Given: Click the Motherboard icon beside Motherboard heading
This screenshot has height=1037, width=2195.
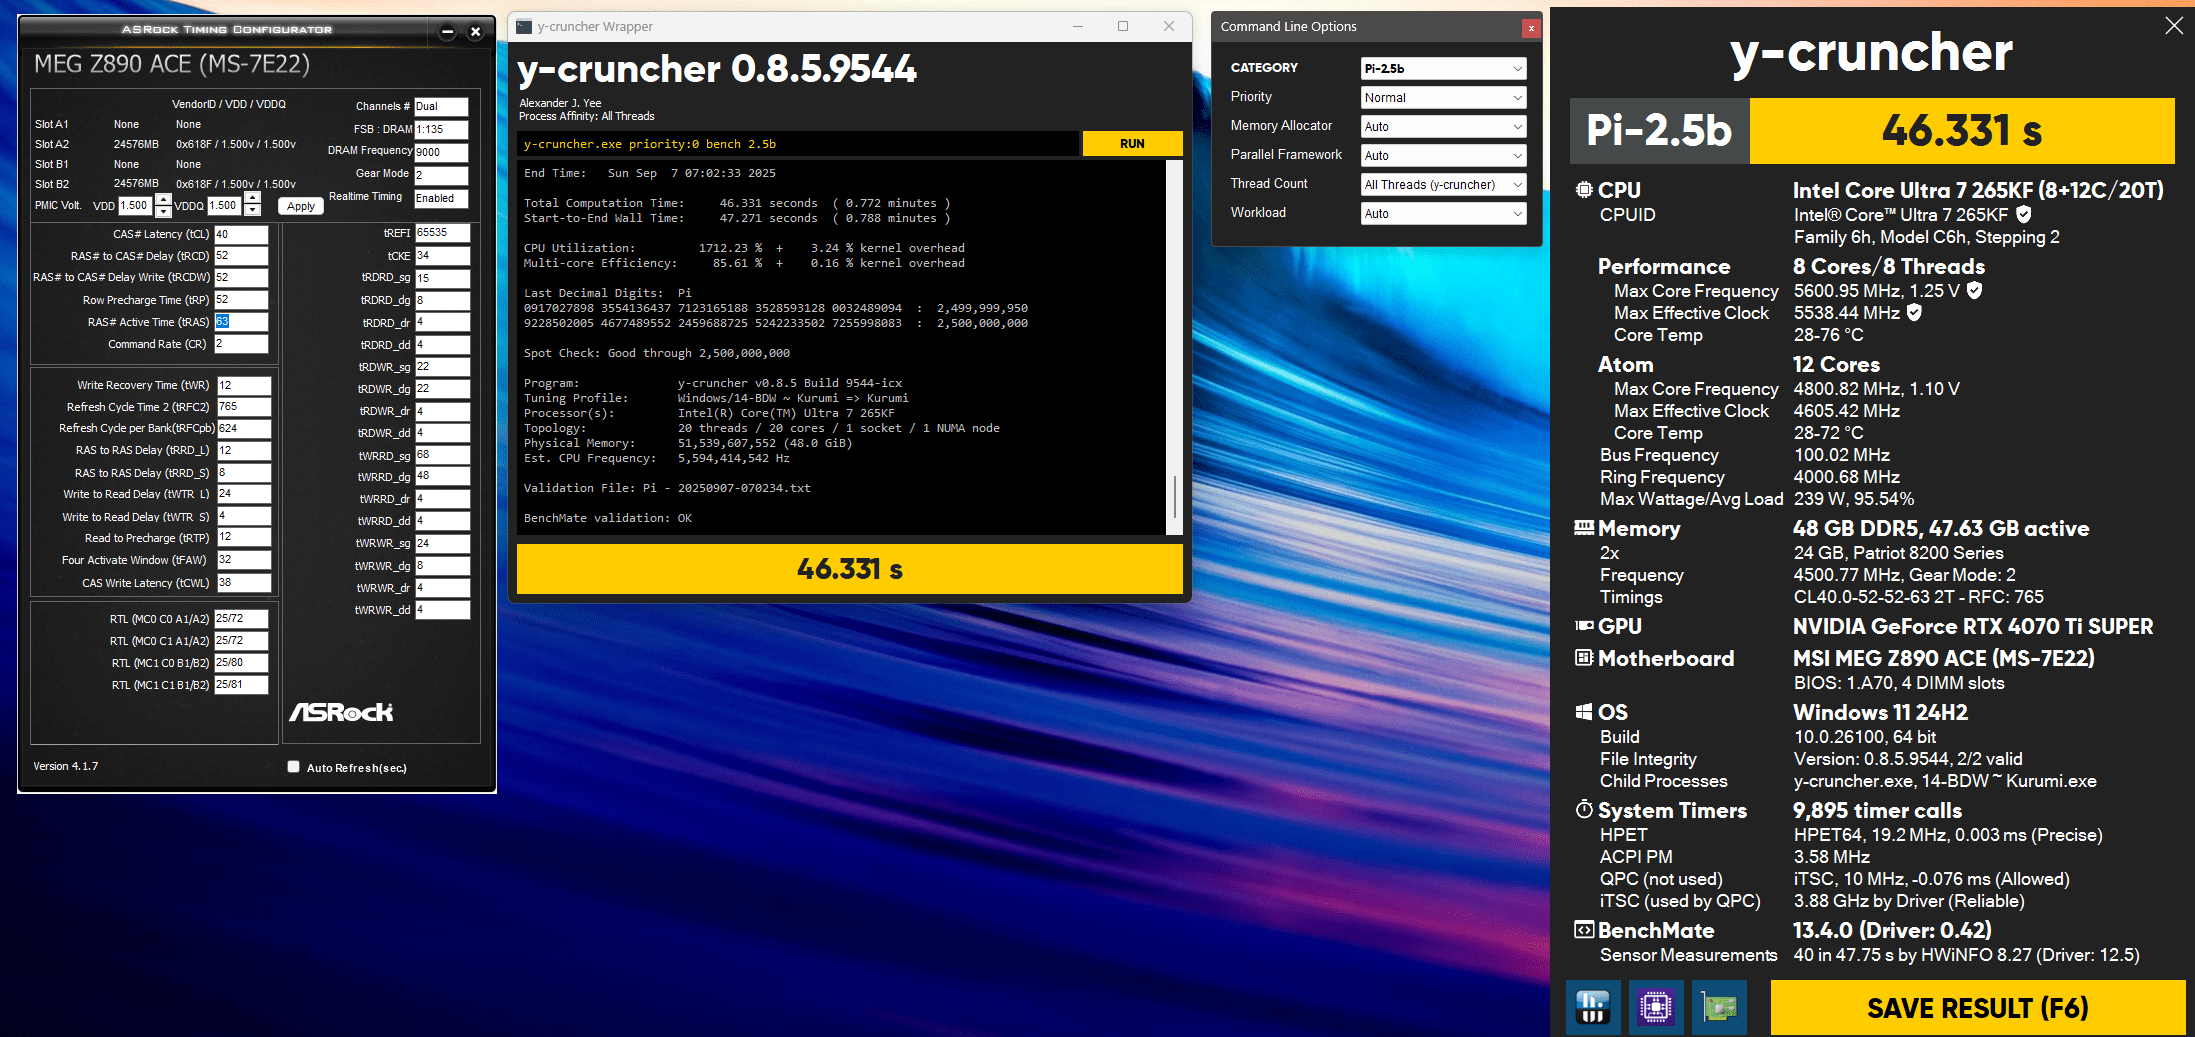Looking at the screenshot, I should 1584,658.
